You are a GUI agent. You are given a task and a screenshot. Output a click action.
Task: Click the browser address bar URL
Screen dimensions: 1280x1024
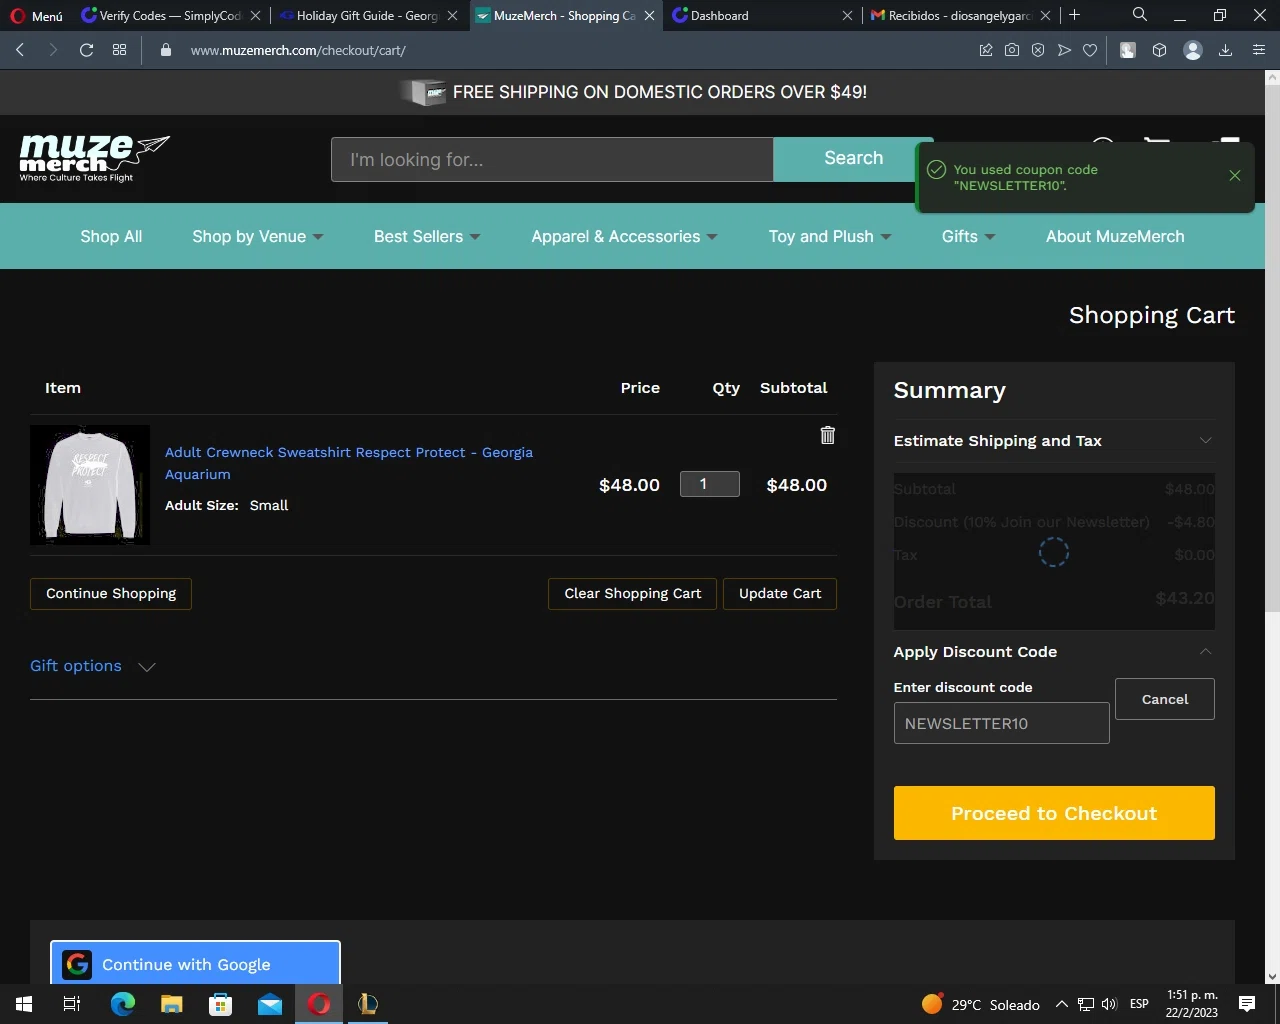pos(298,50)
